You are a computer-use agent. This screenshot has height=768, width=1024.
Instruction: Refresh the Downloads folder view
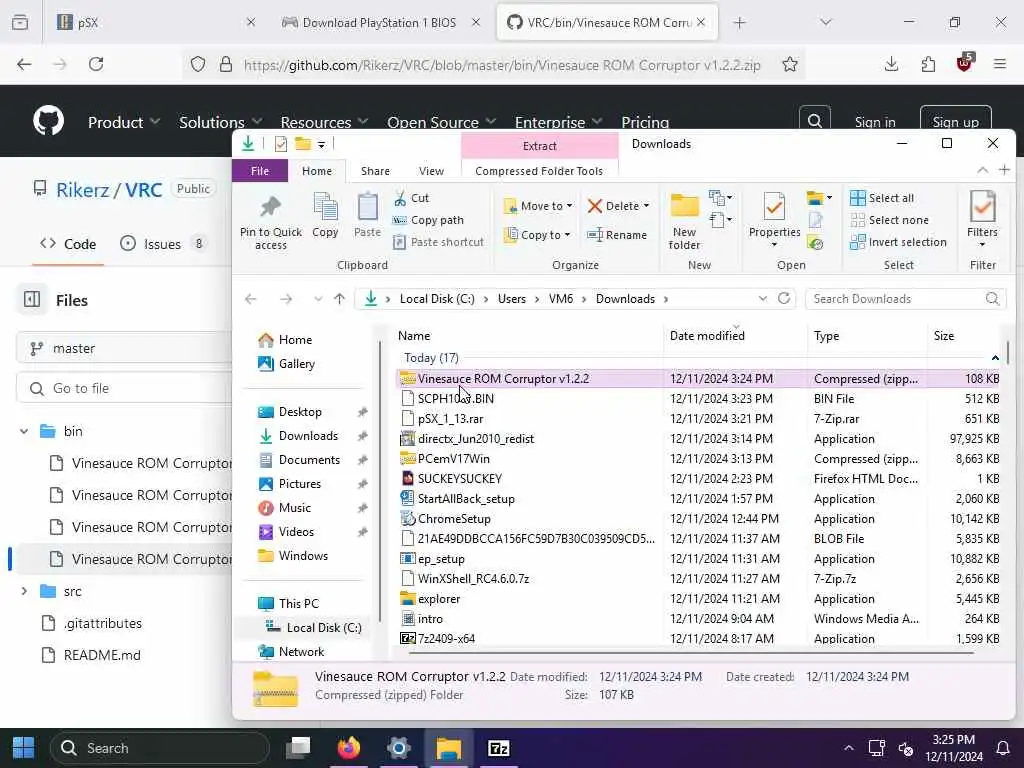pos(784,298)
